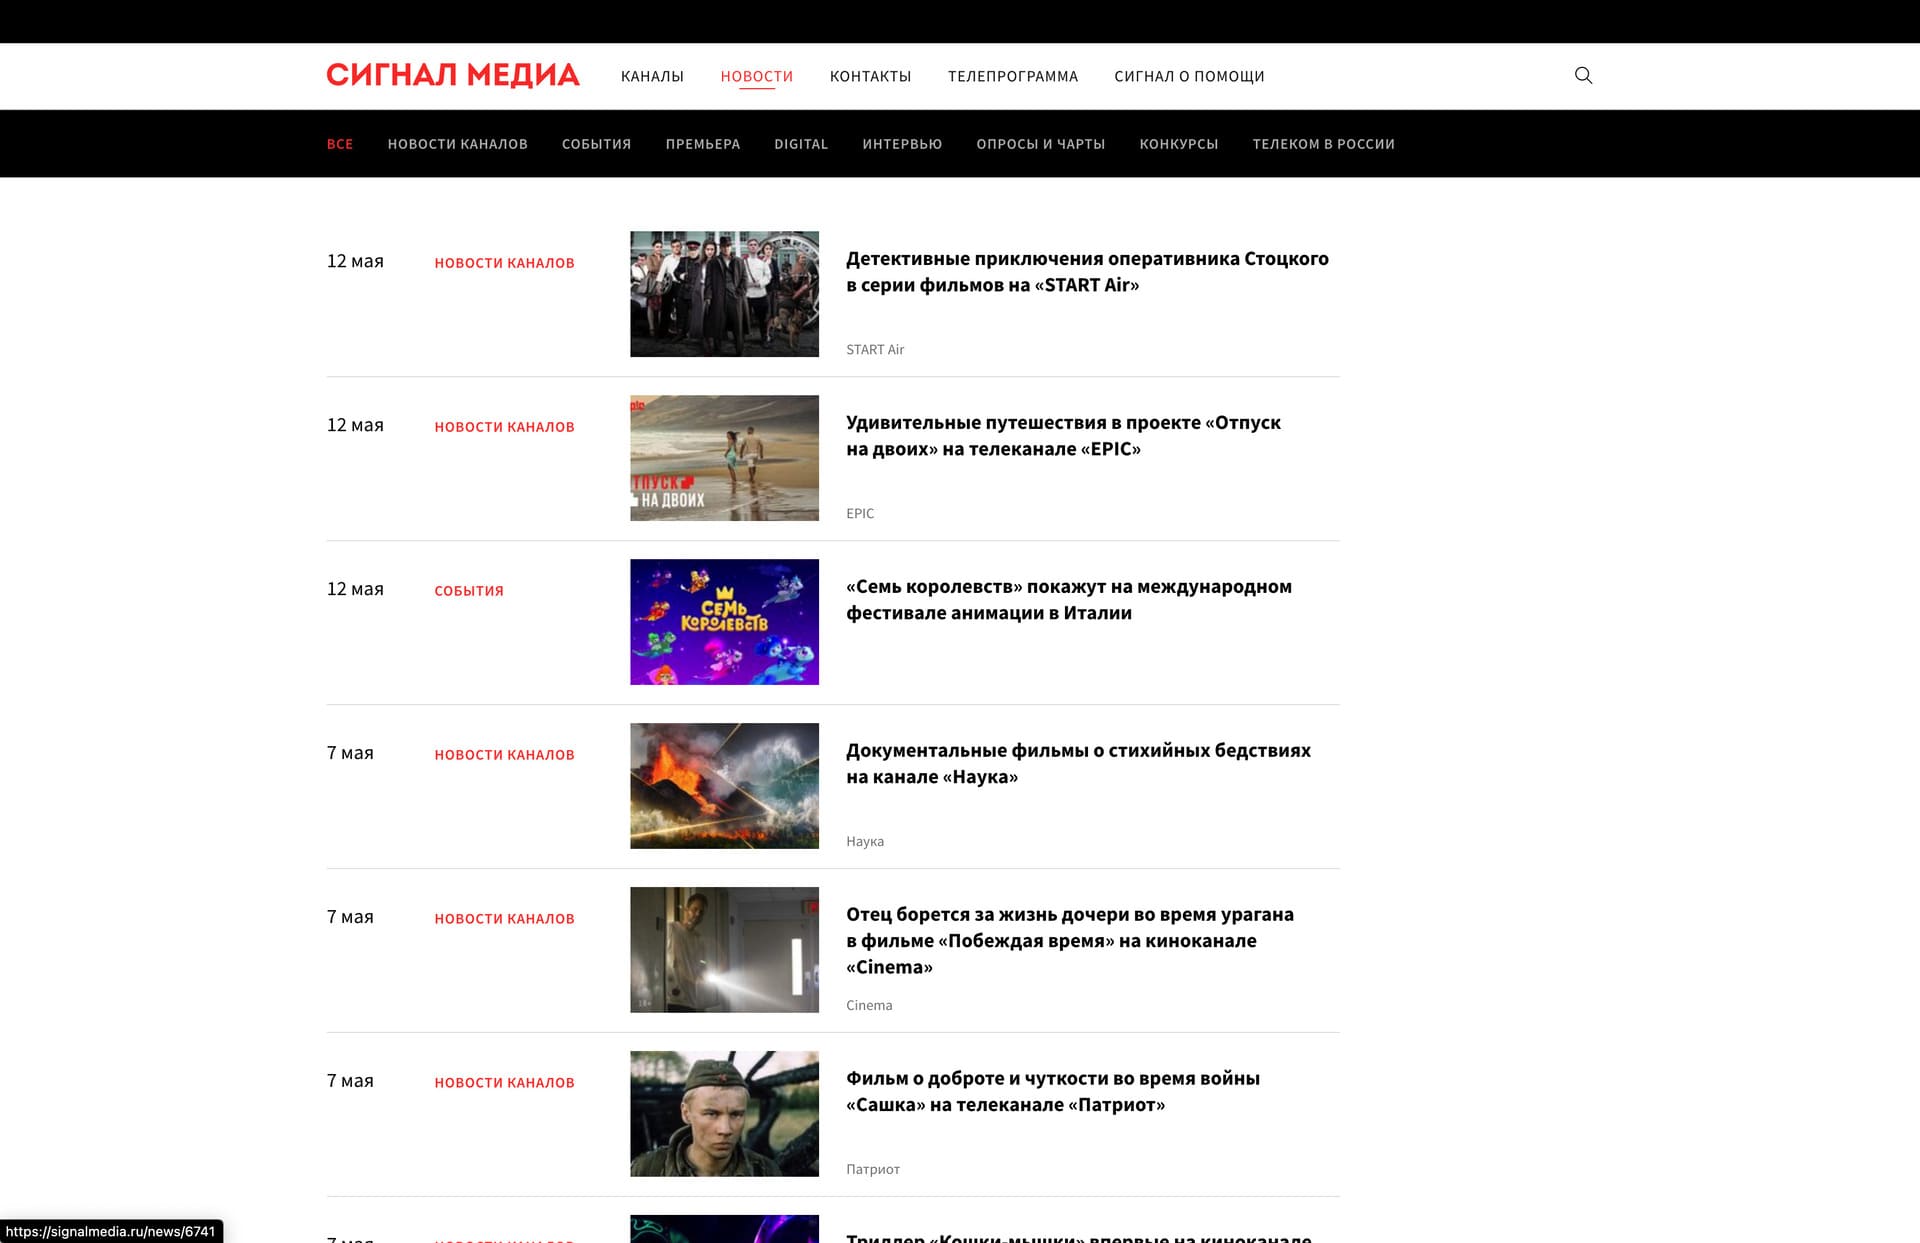Open Опросы и чарты category
1920x1243 pixels.
pos(1040,144)
